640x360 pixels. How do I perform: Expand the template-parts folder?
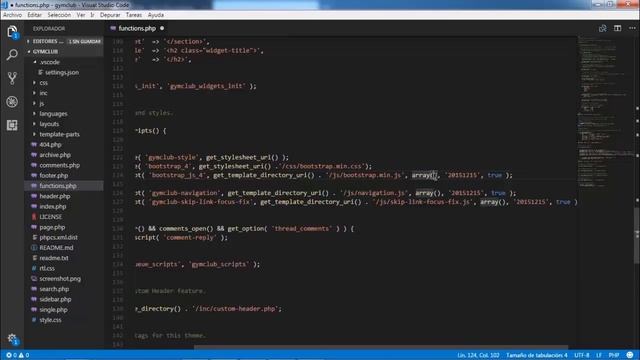pos(64,134)
